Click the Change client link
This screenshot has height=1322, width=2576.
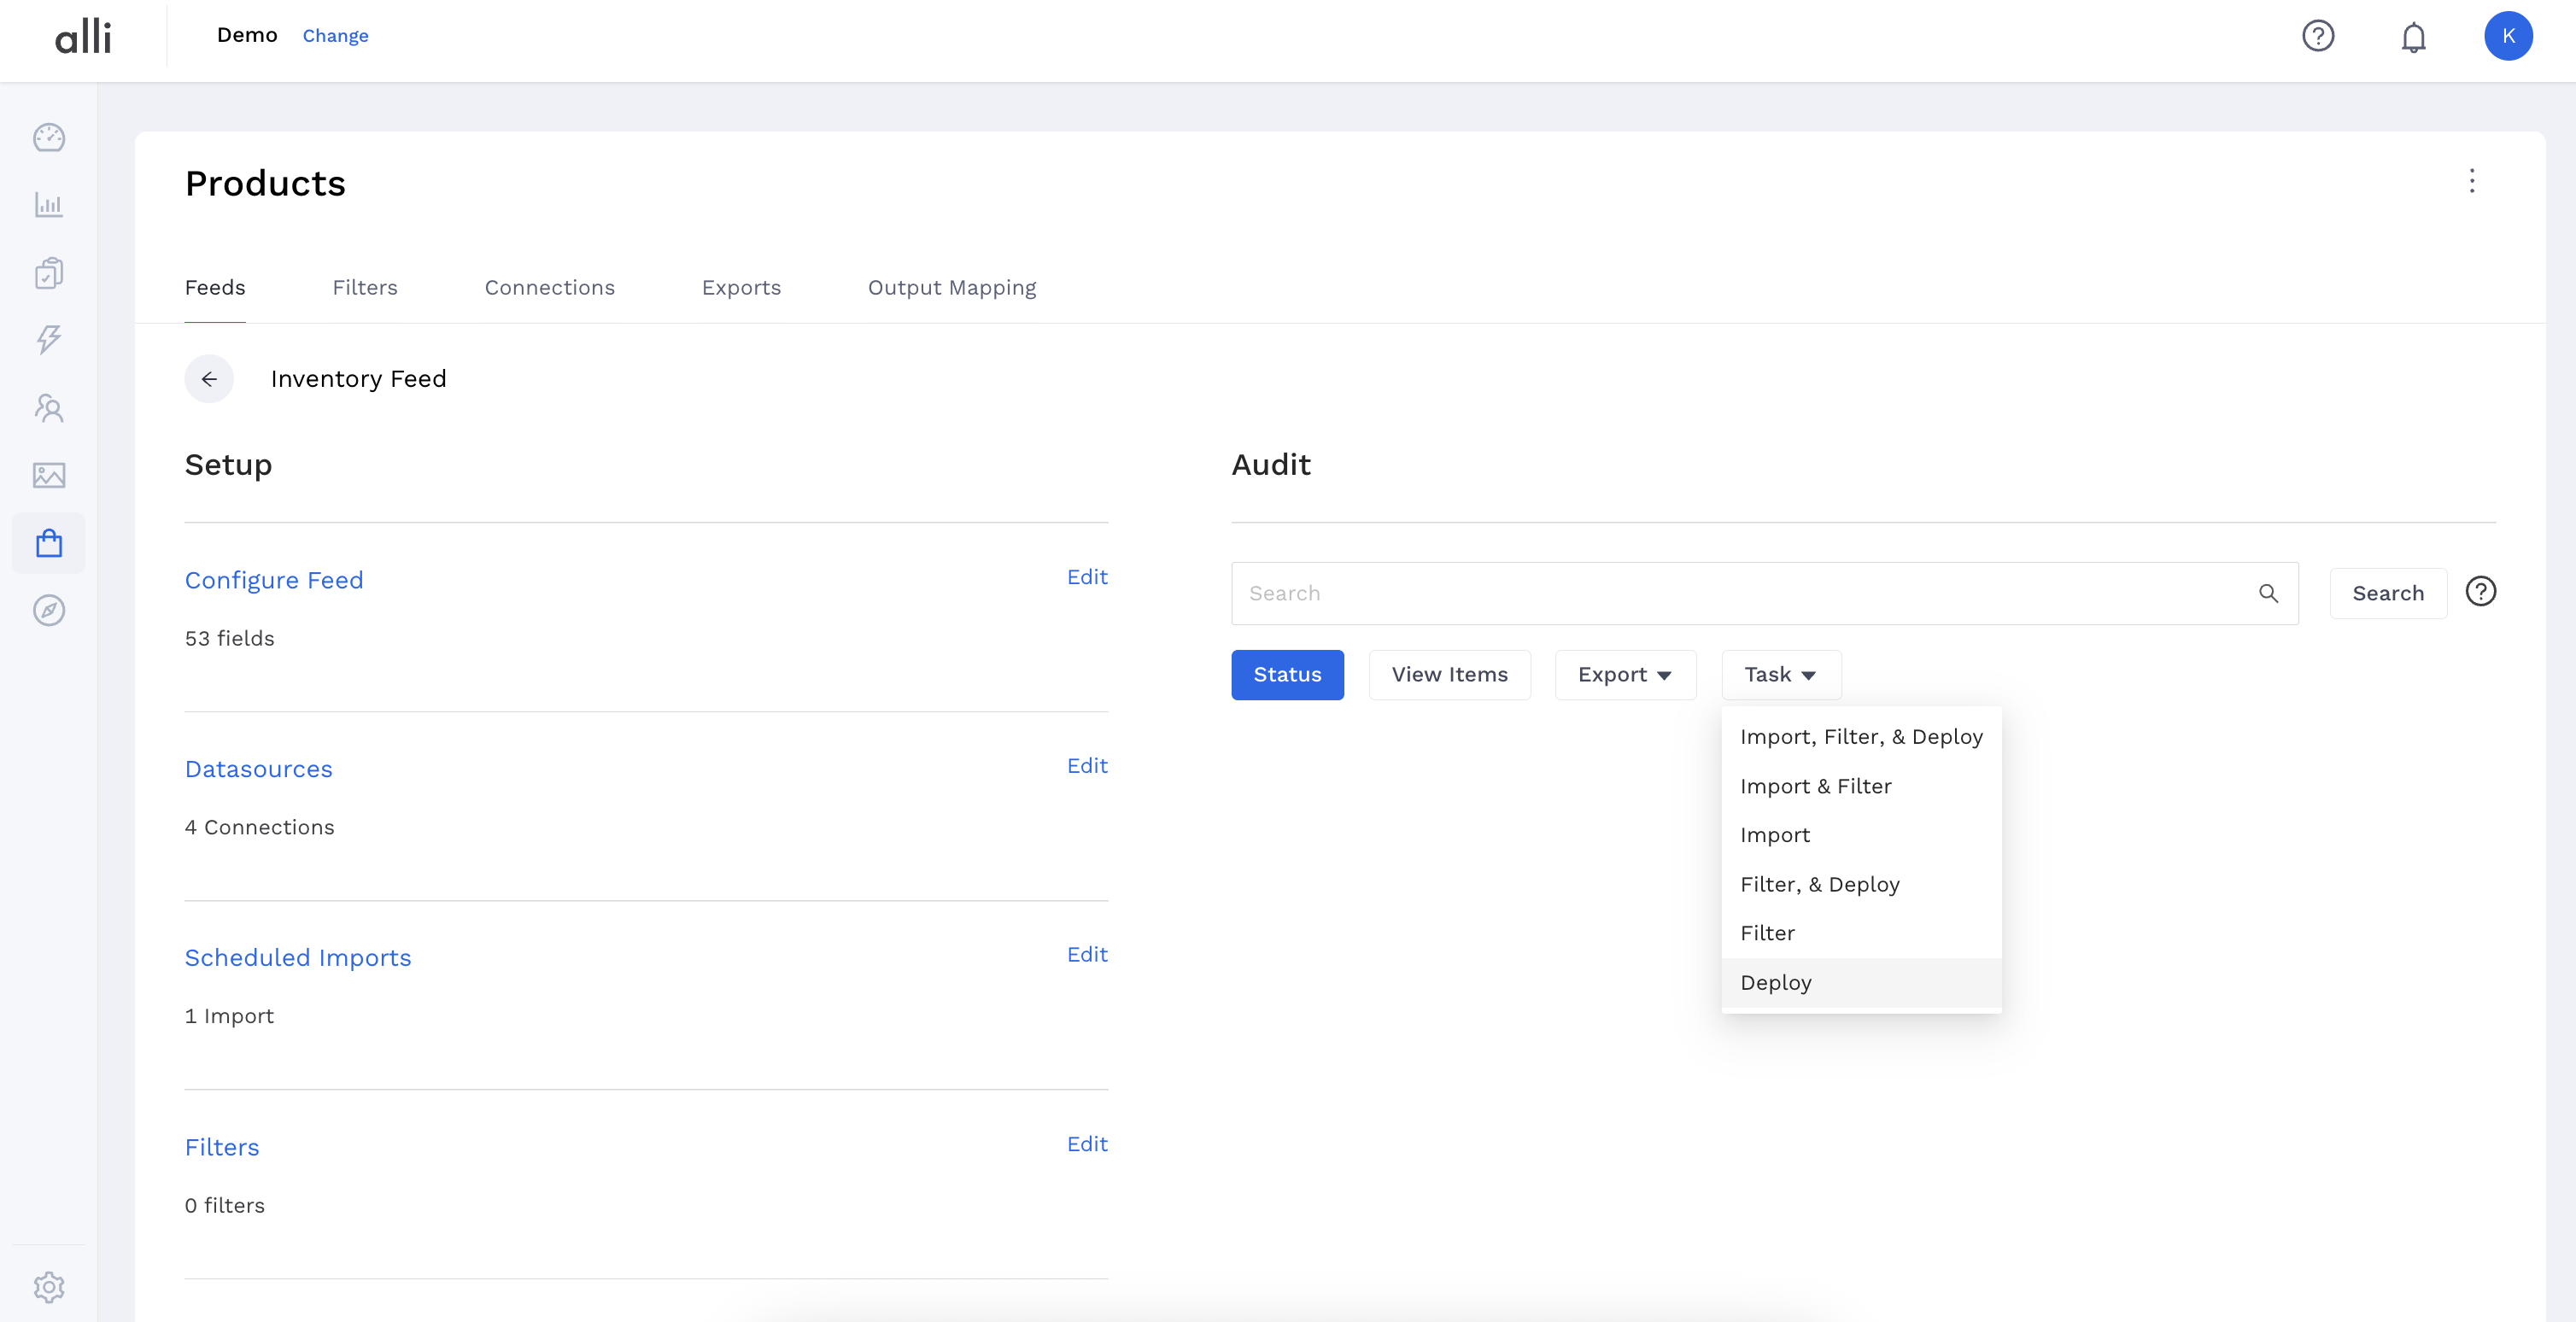(x=335, y=36)
